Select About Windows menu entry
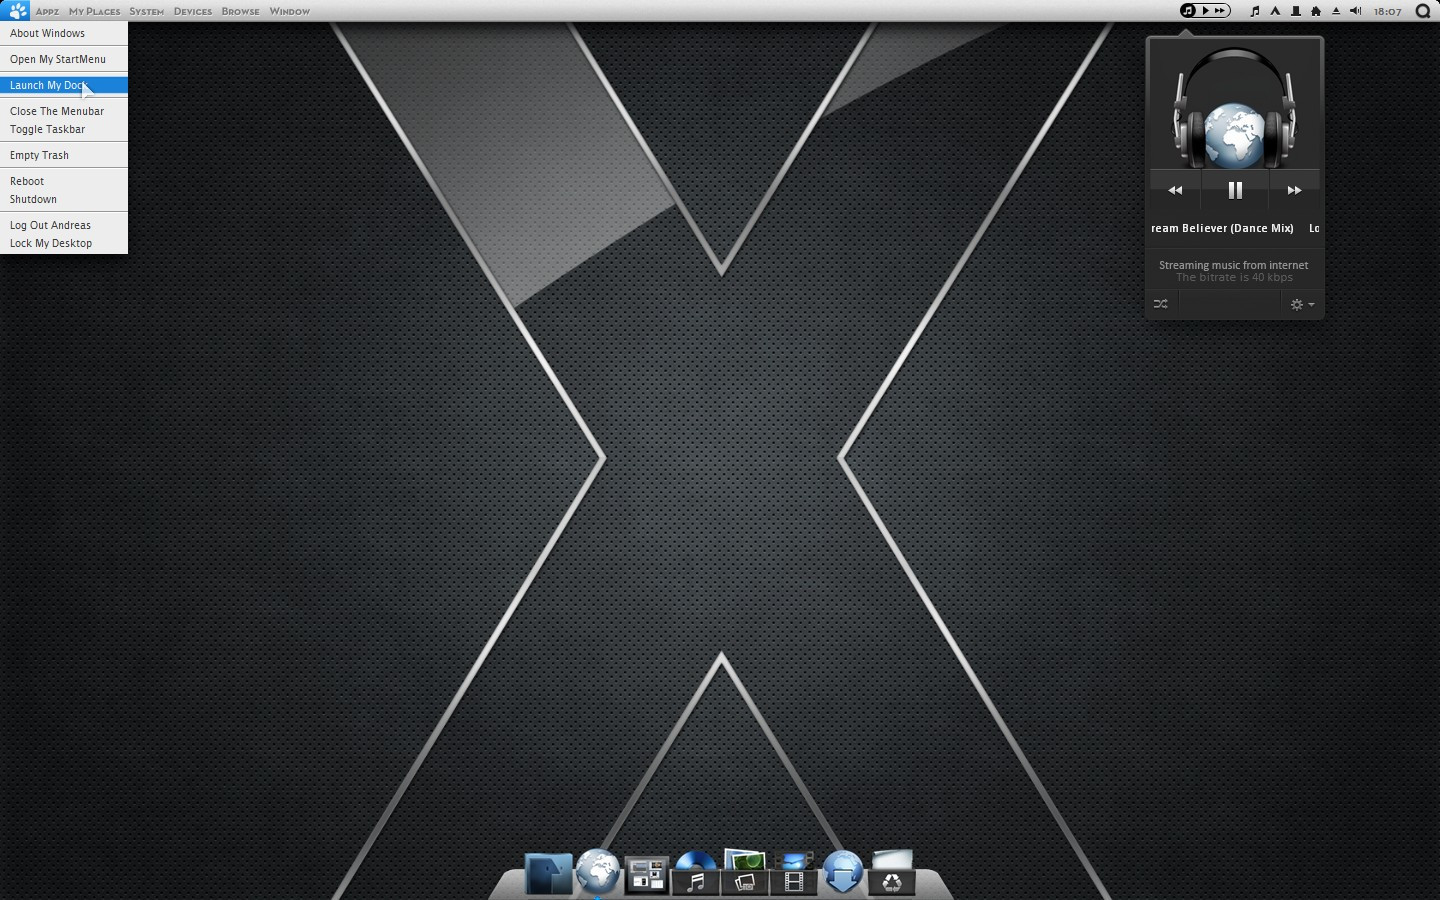This screenshot has height=900, width=1440. 64,33
